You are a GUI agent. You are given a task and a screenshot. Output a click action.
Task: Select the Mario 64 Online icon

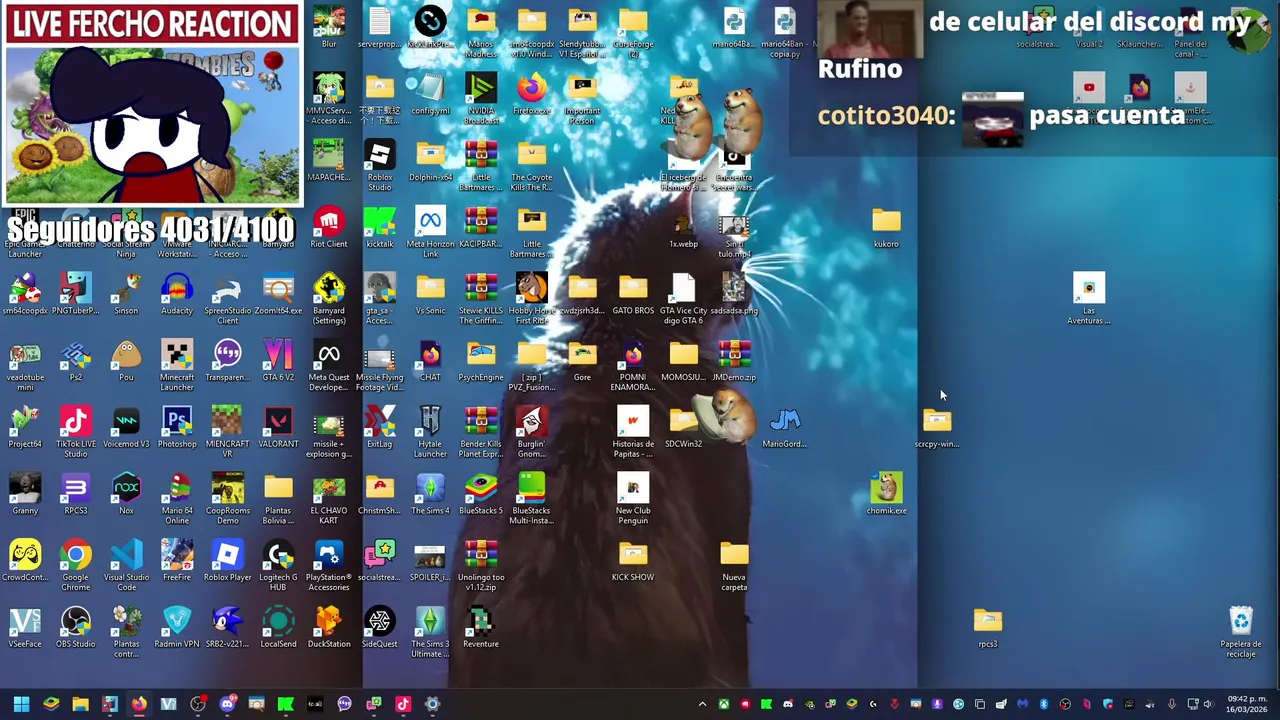click(177, 499)
